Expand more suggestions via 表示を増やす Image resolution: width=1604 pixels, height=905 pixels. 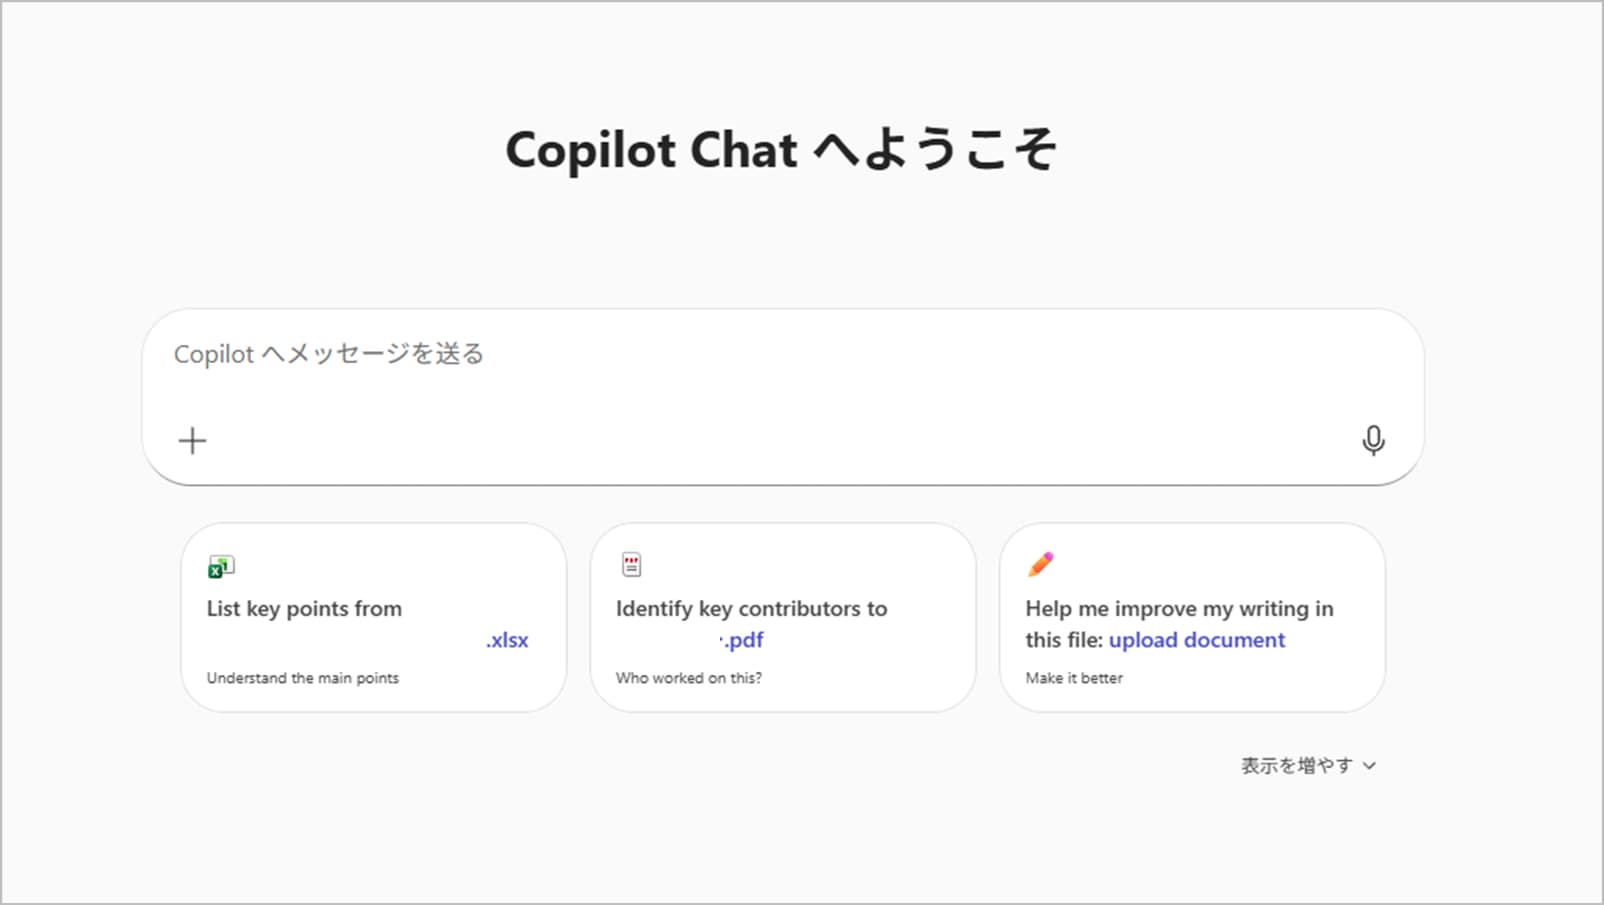click(1296, 766)
